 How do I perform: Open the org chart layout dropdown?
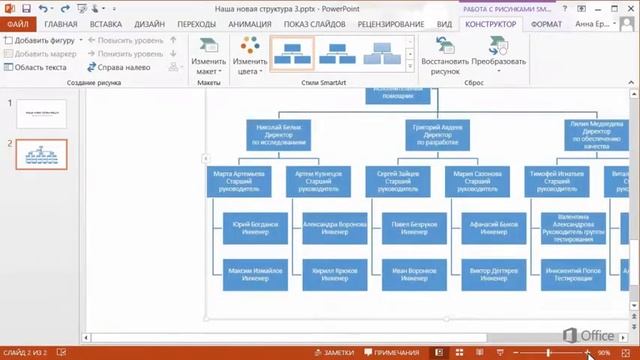coord(175,67)
